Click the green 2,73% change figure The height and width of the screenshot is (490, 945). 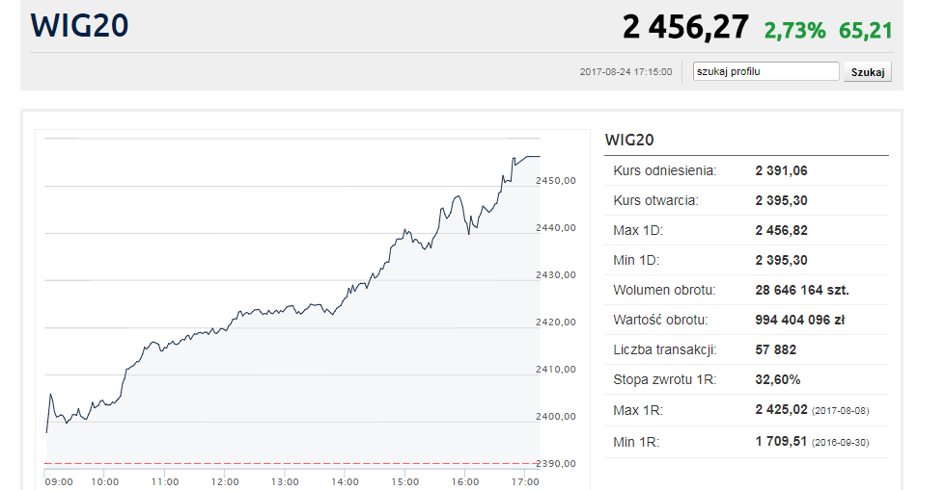coord(795,30)
